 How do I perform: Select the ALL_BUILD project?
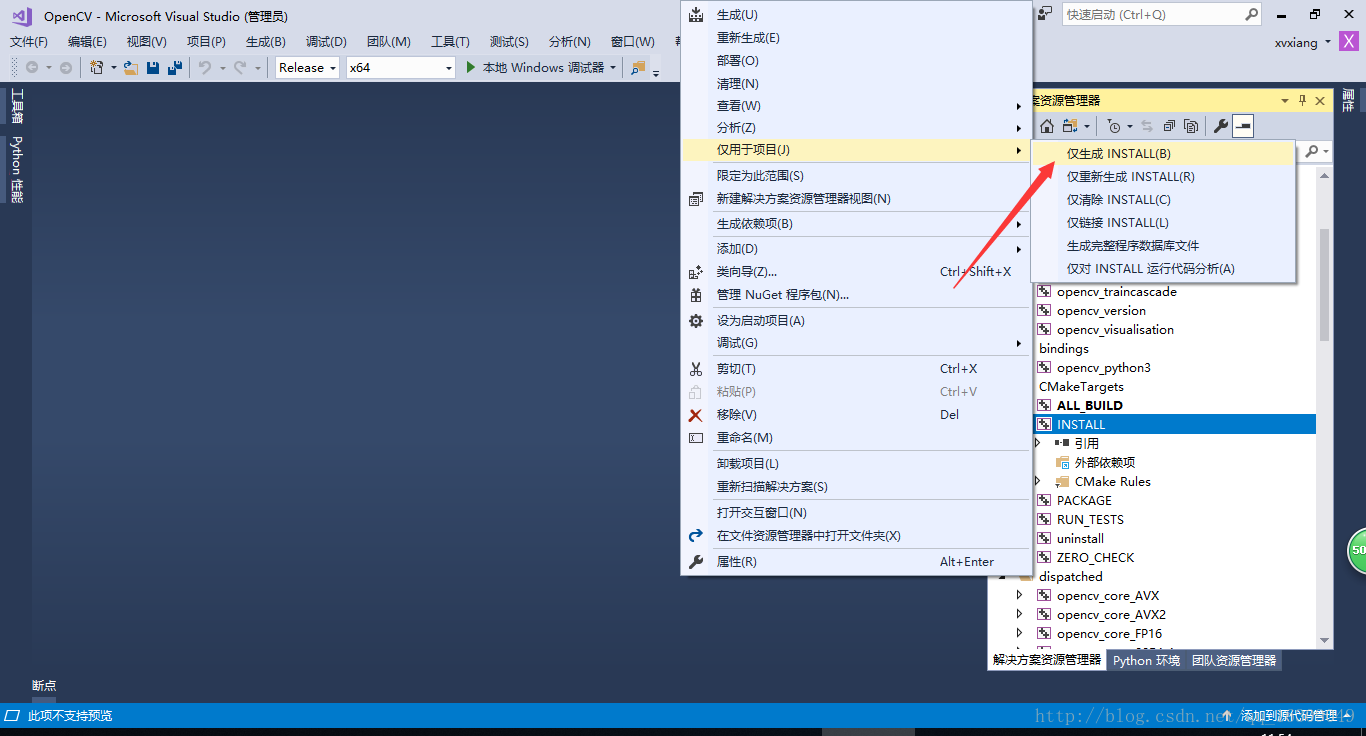[1089, 405]
